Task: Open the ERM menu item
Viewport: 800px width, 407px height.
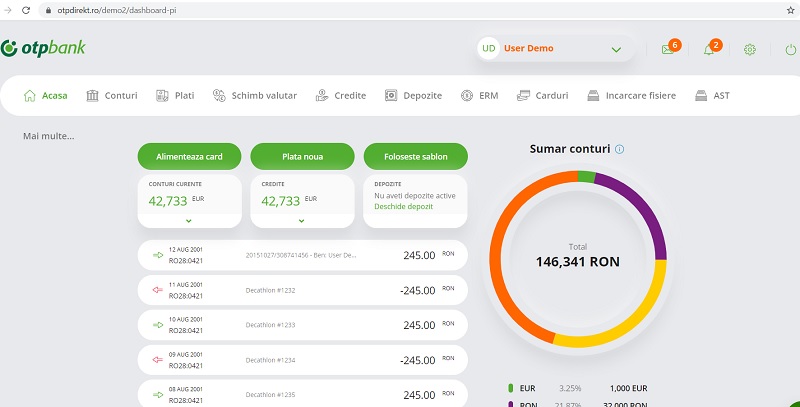Action: (x=480, y=95)
